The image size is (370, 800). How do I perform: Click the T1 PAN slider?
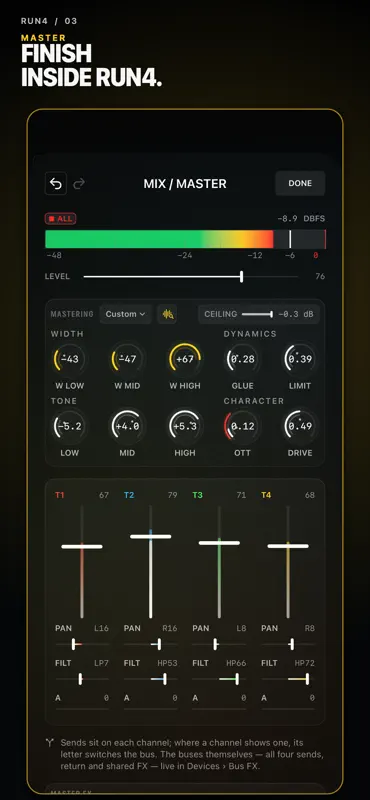point(82,644)
